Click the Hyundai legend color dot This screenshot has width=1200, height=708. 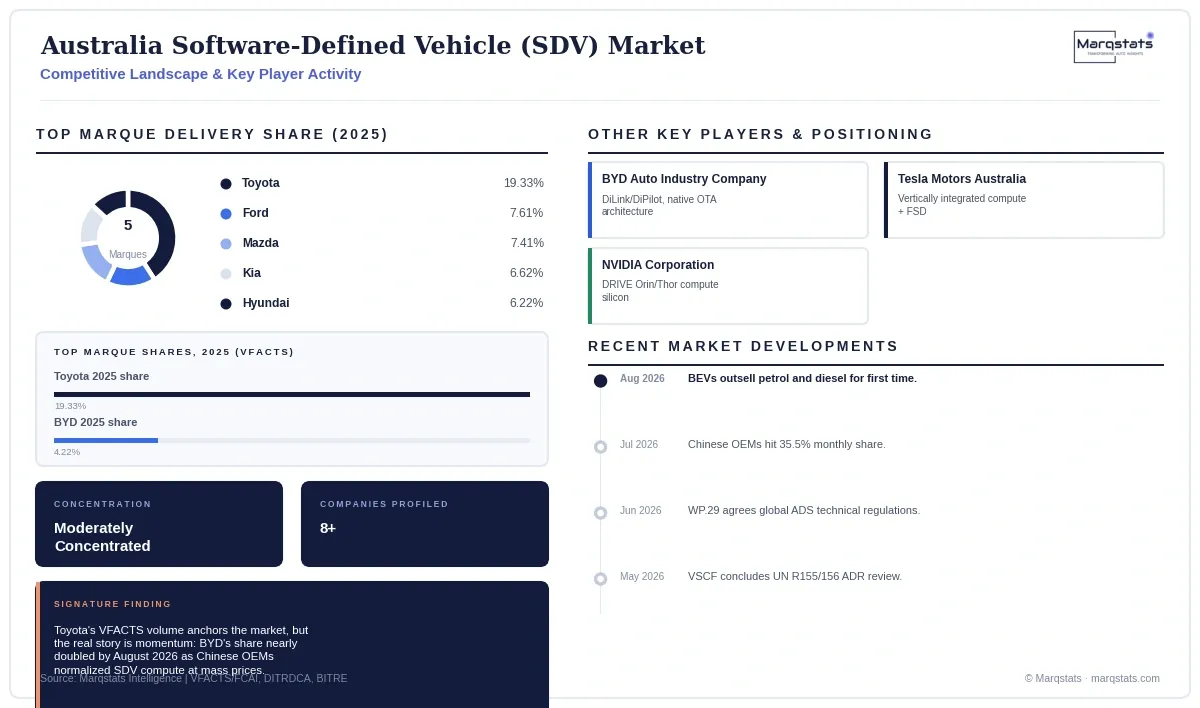(226, 304)
